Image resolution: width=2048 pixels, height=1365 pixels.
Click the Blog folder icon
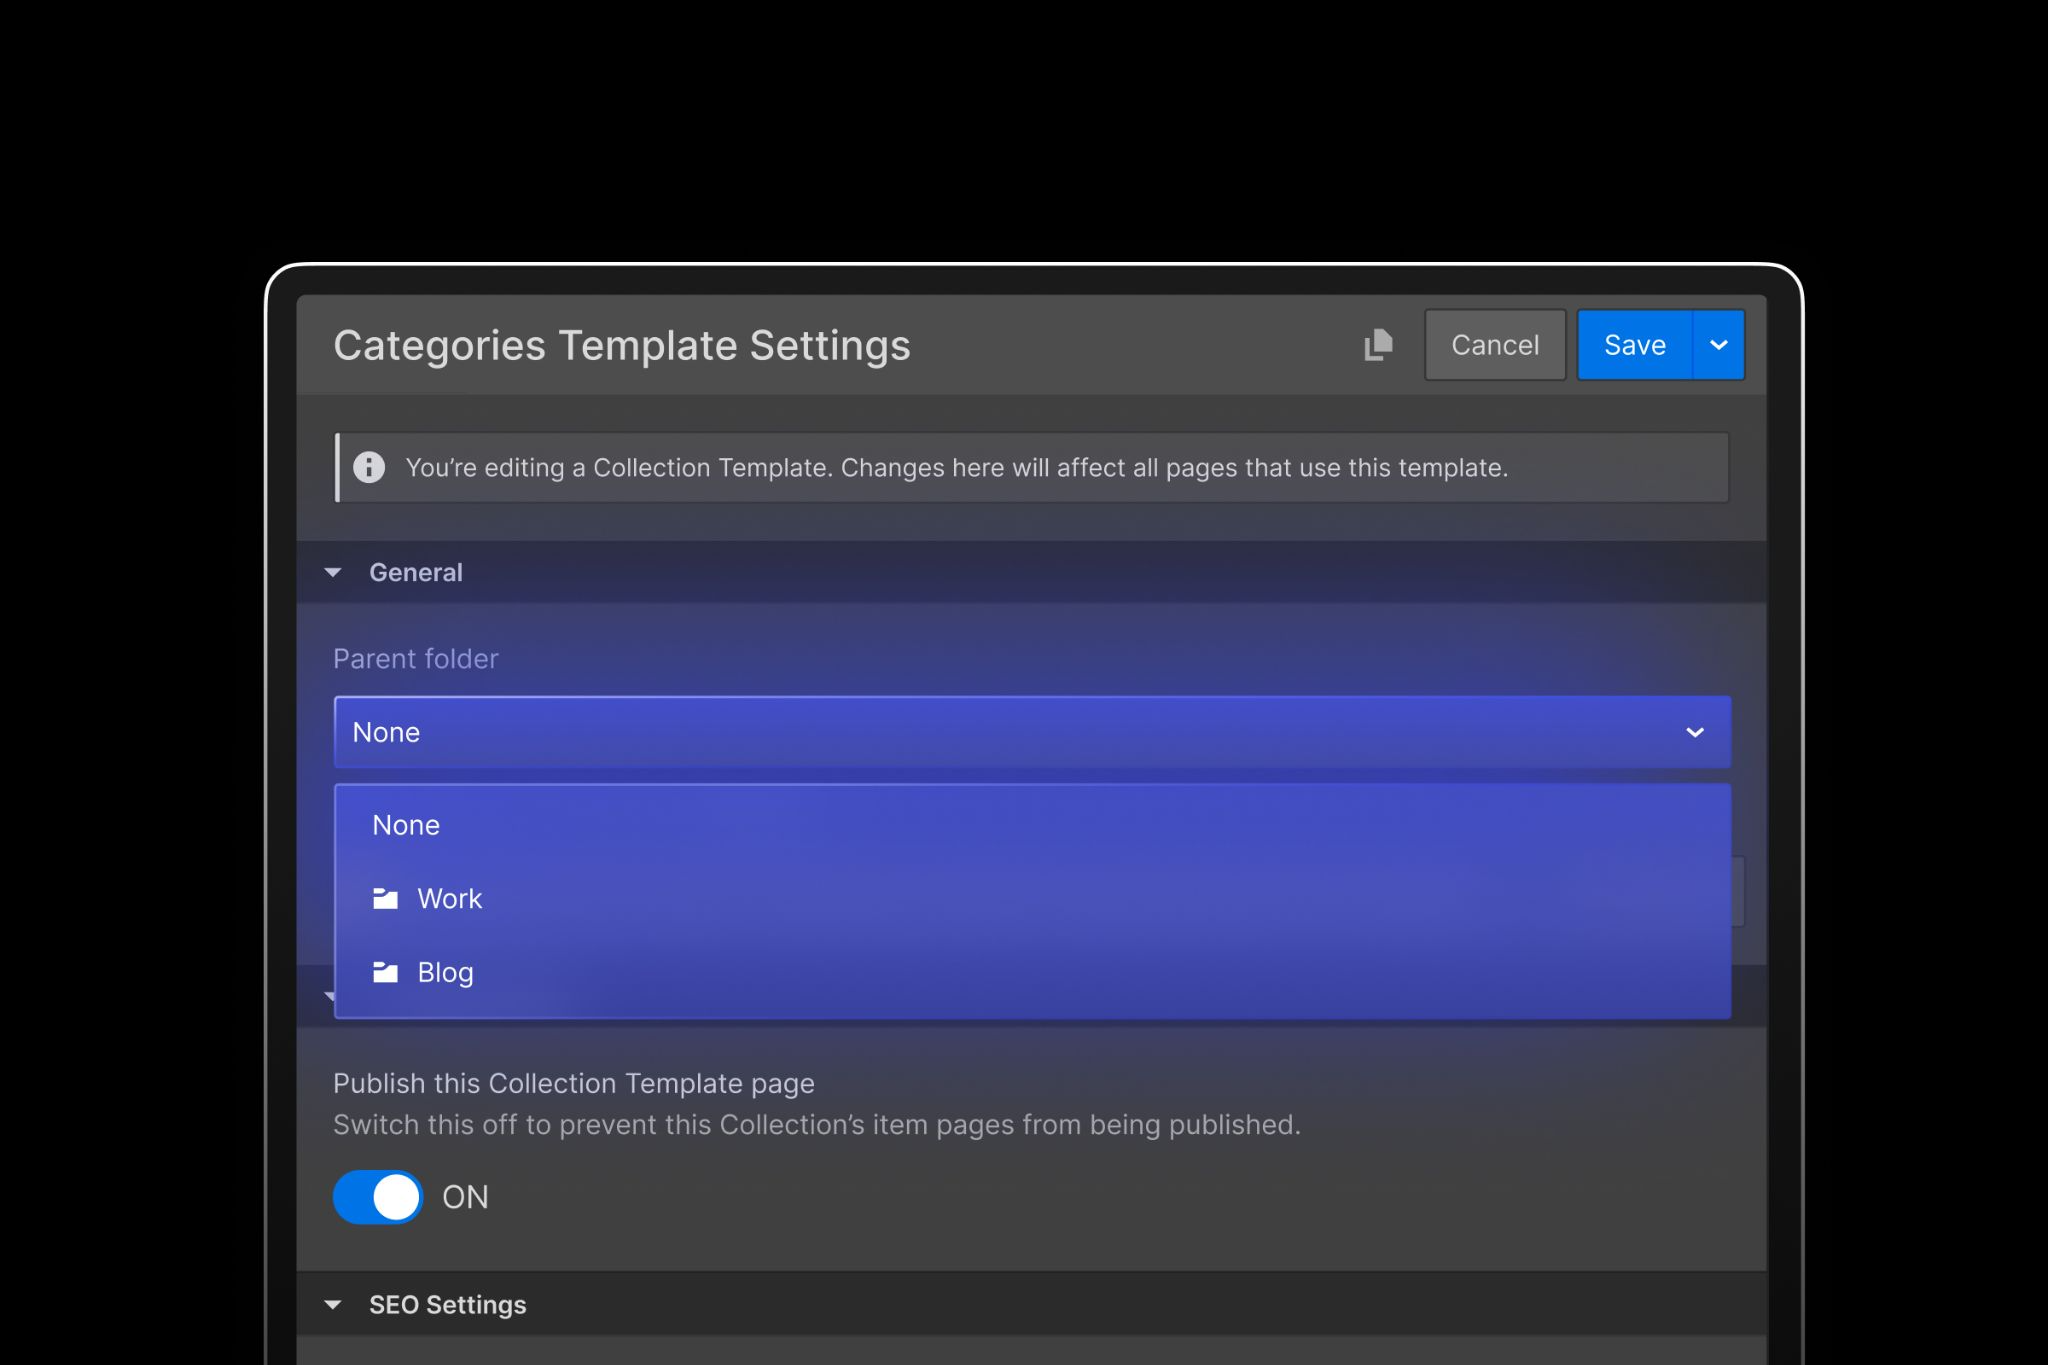pos(385,972)
